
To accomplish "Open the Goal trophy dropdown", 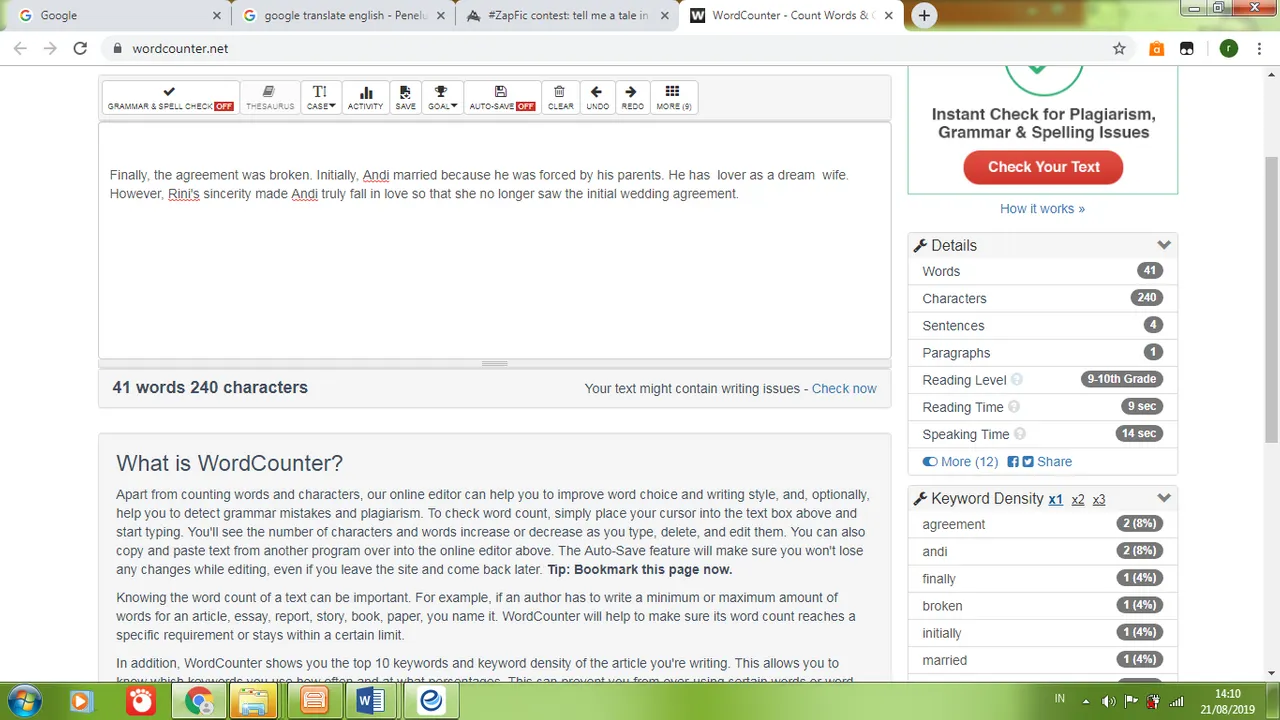I will [x=441, y=97].
